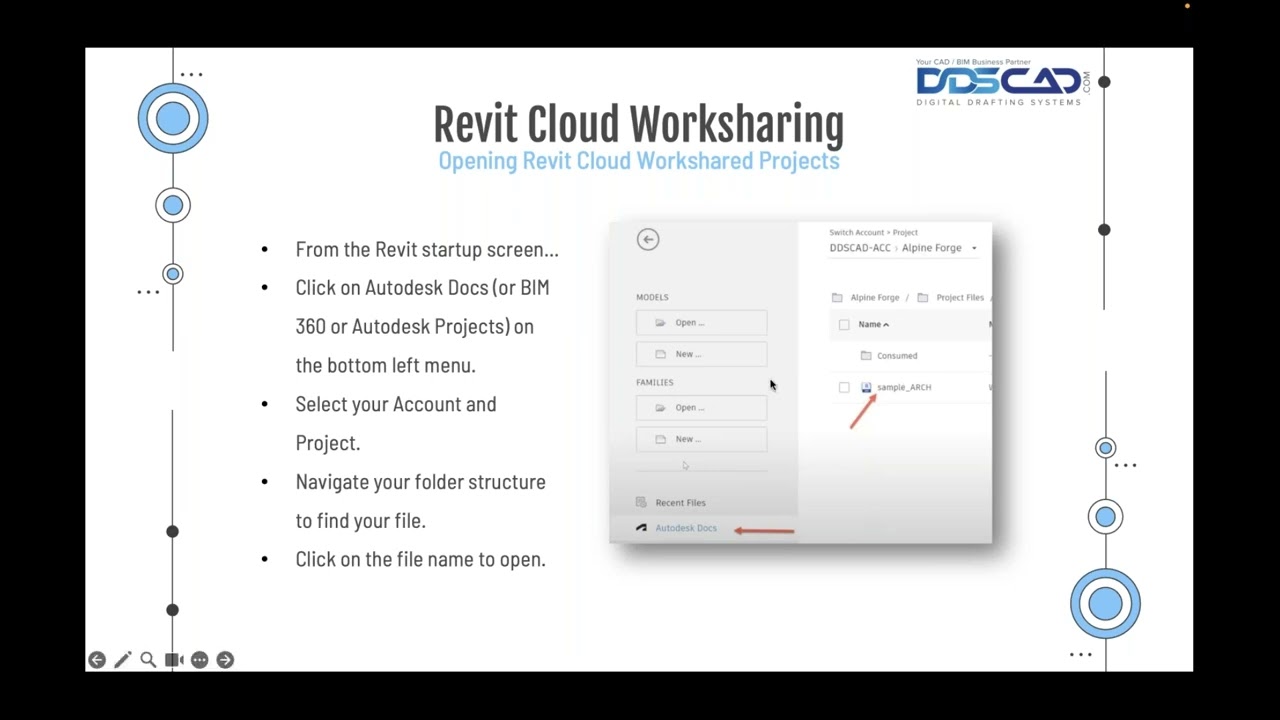Click the Consumed folder icon
Viewport: 1280px width, 720px height.
tap(866, 355)
